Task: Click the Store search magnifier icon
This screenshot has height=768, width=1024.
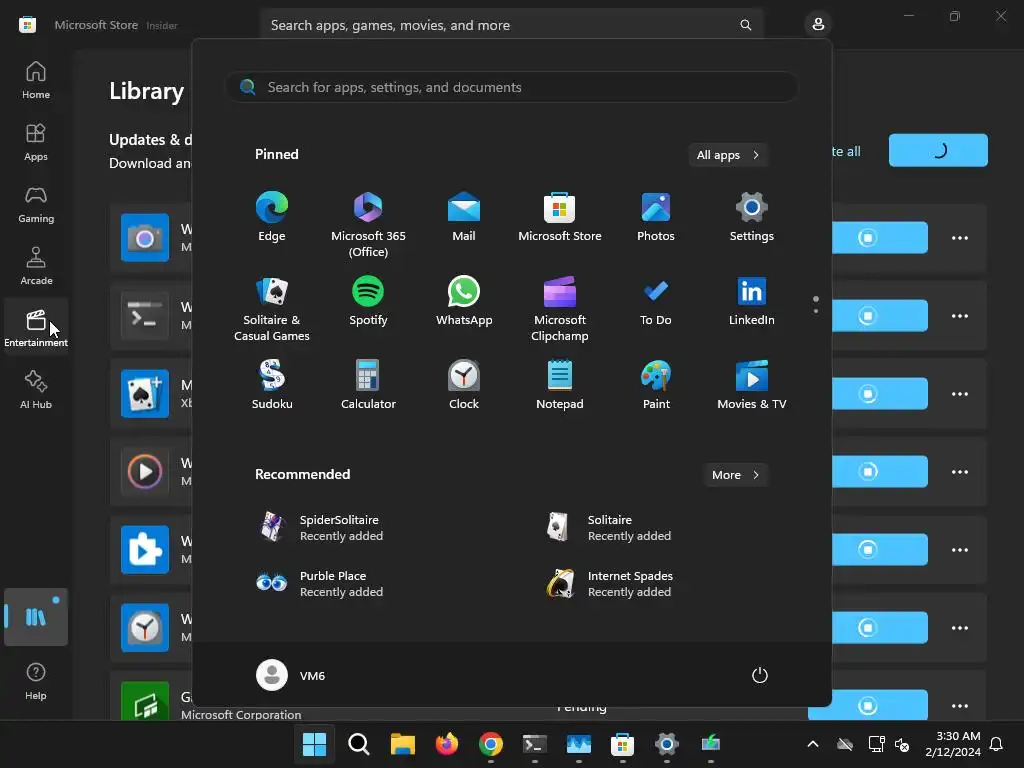Action: (x=745, y=25)
